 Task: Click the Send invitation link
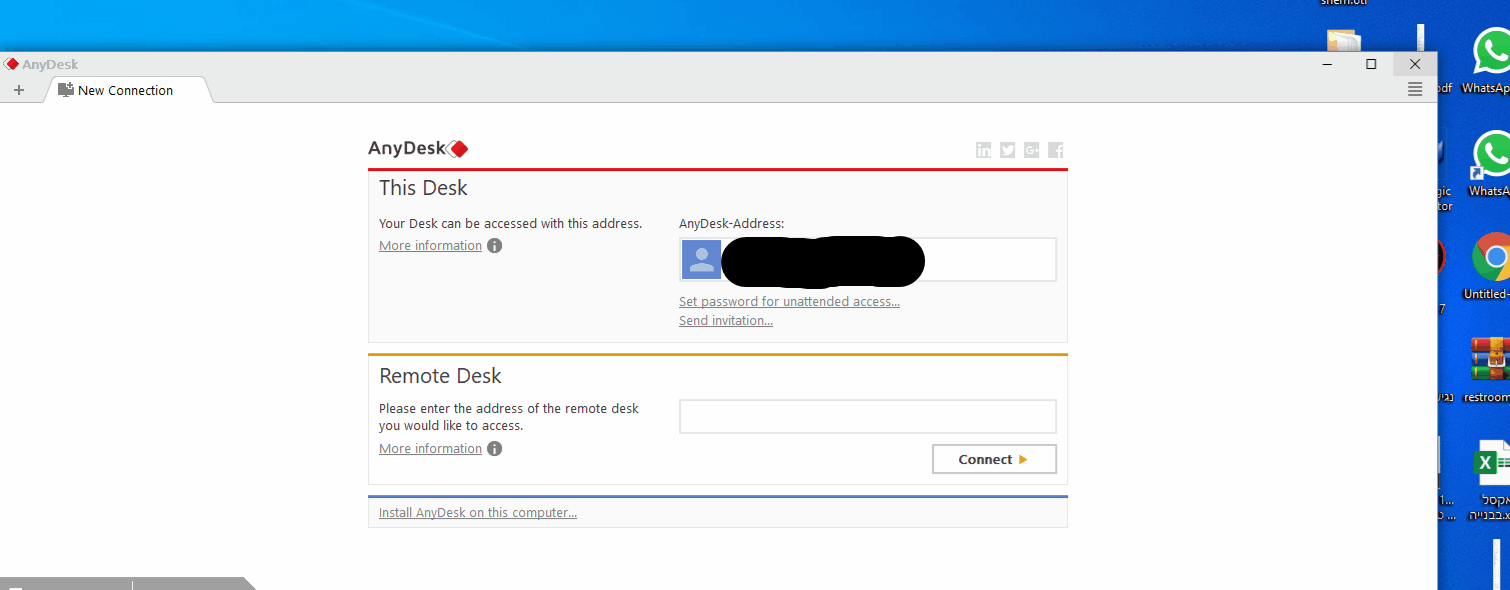click(726, 321)
